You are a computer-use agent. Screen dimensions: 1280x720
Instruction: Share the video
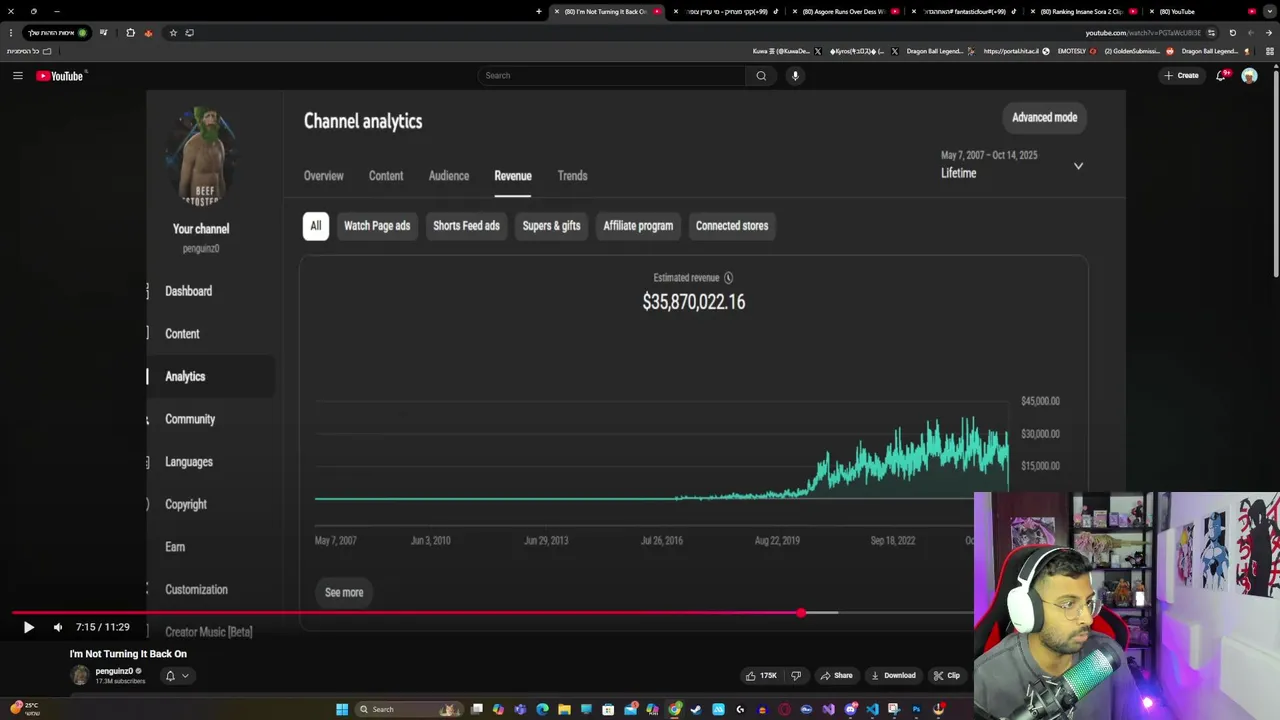[836, 676]
